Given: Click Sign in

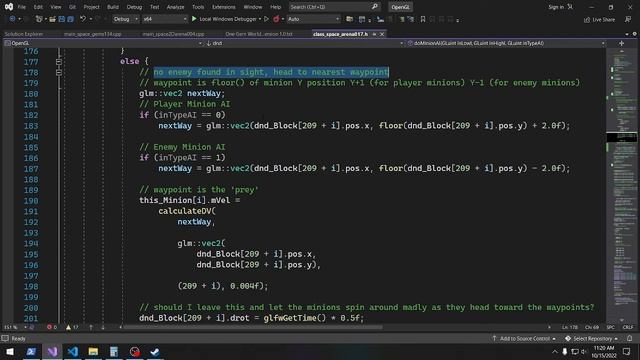Looking at the screenshot, I should tap(556, 7).
